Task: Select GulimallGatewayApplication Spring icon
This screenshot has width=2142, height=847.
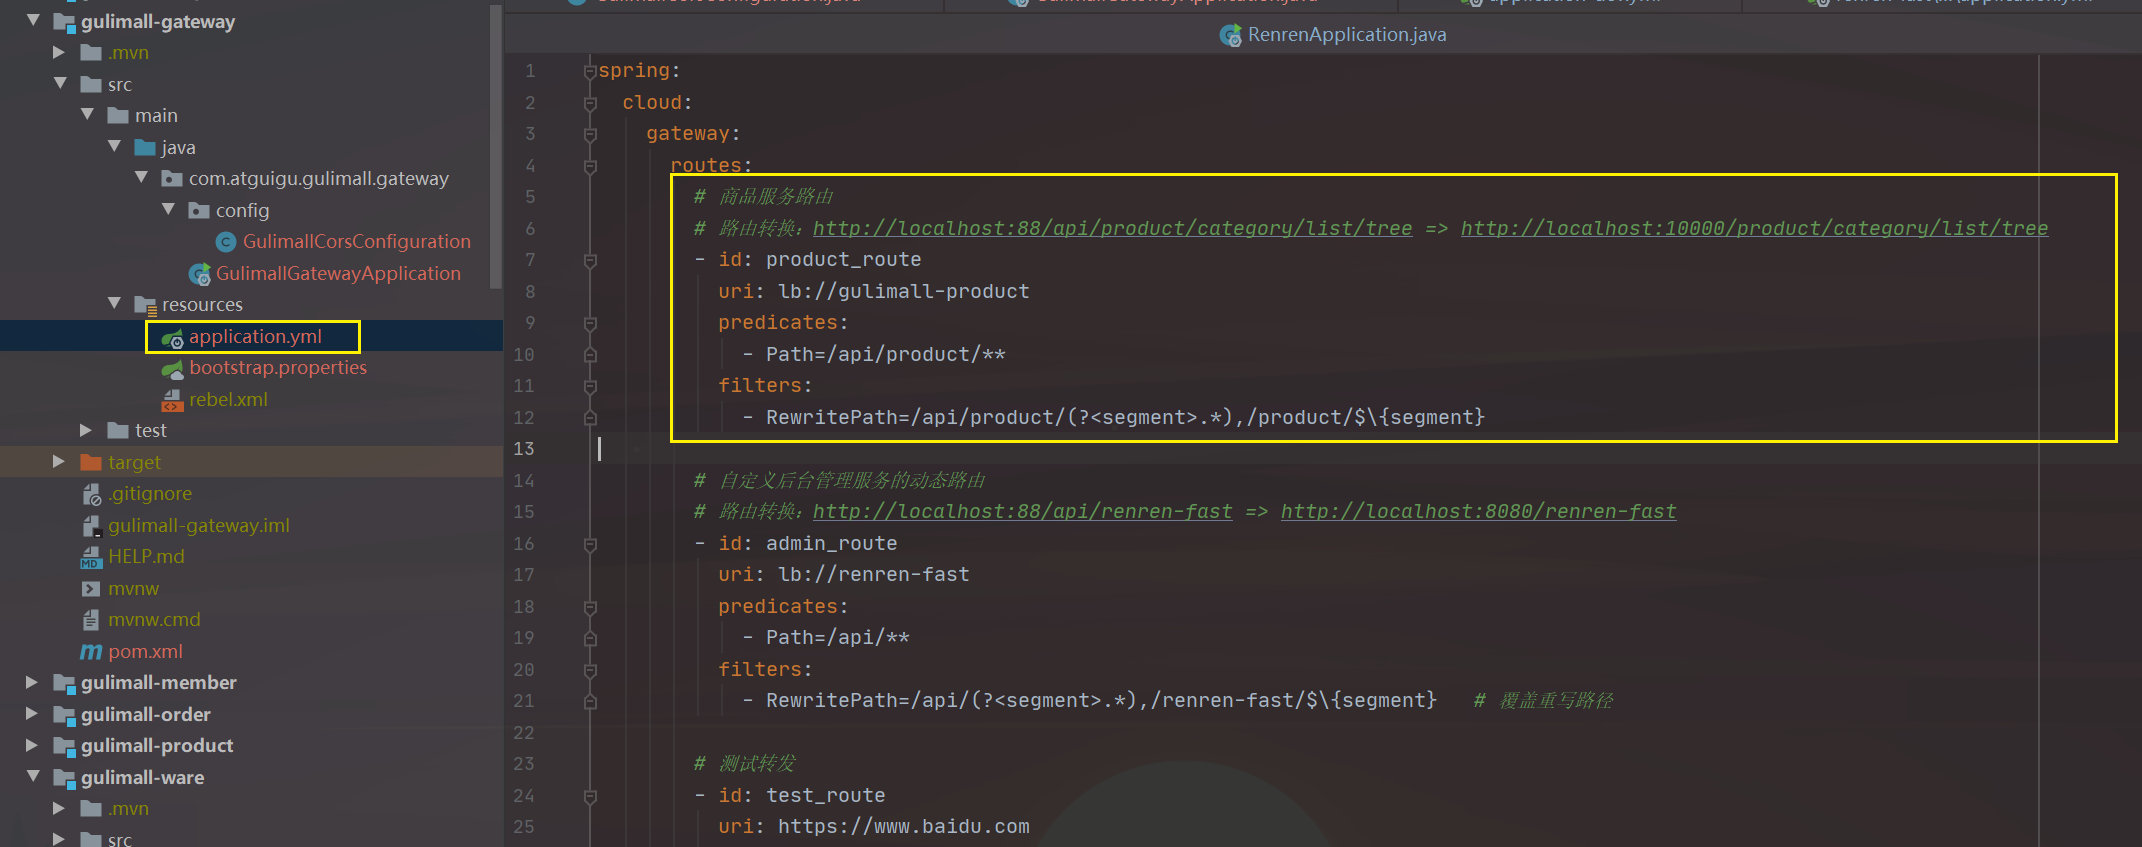Action: pyautogui.click(x=199, y=274)
